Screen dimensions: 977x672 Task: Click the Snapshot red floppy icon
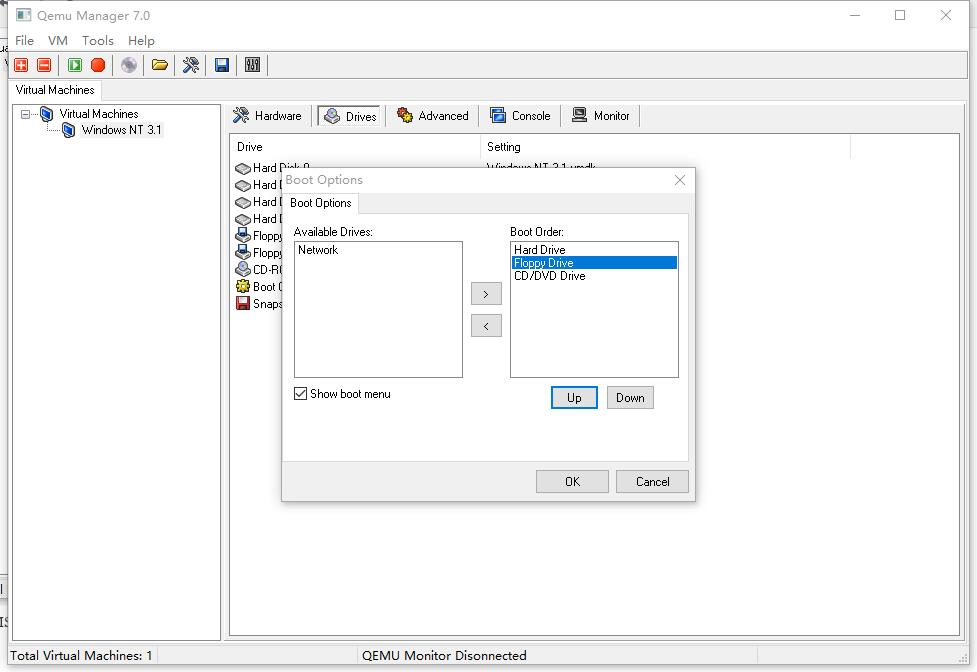coord(242,303)
